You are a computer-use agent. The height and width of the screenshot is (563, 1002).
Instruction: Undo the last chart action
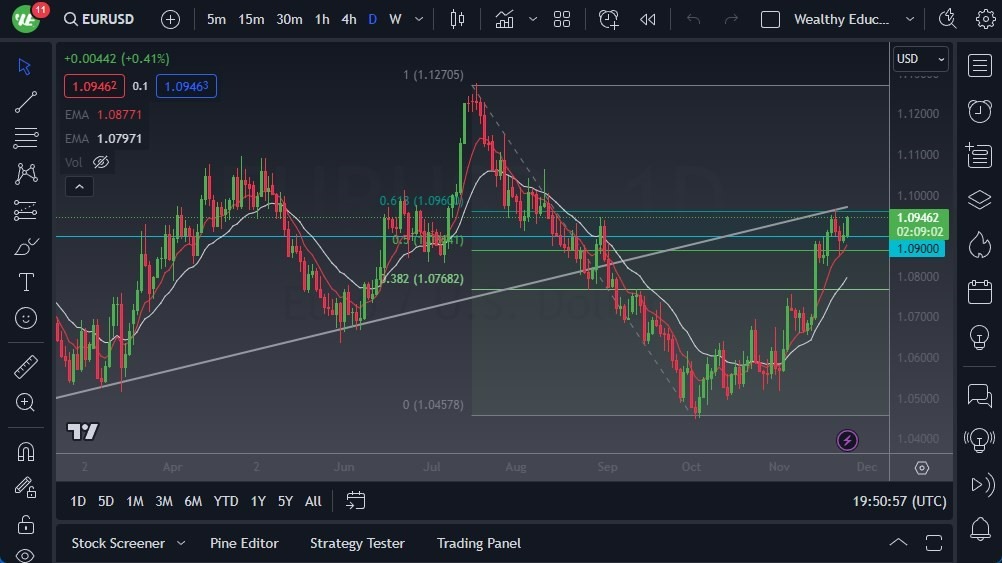point(693,19)
